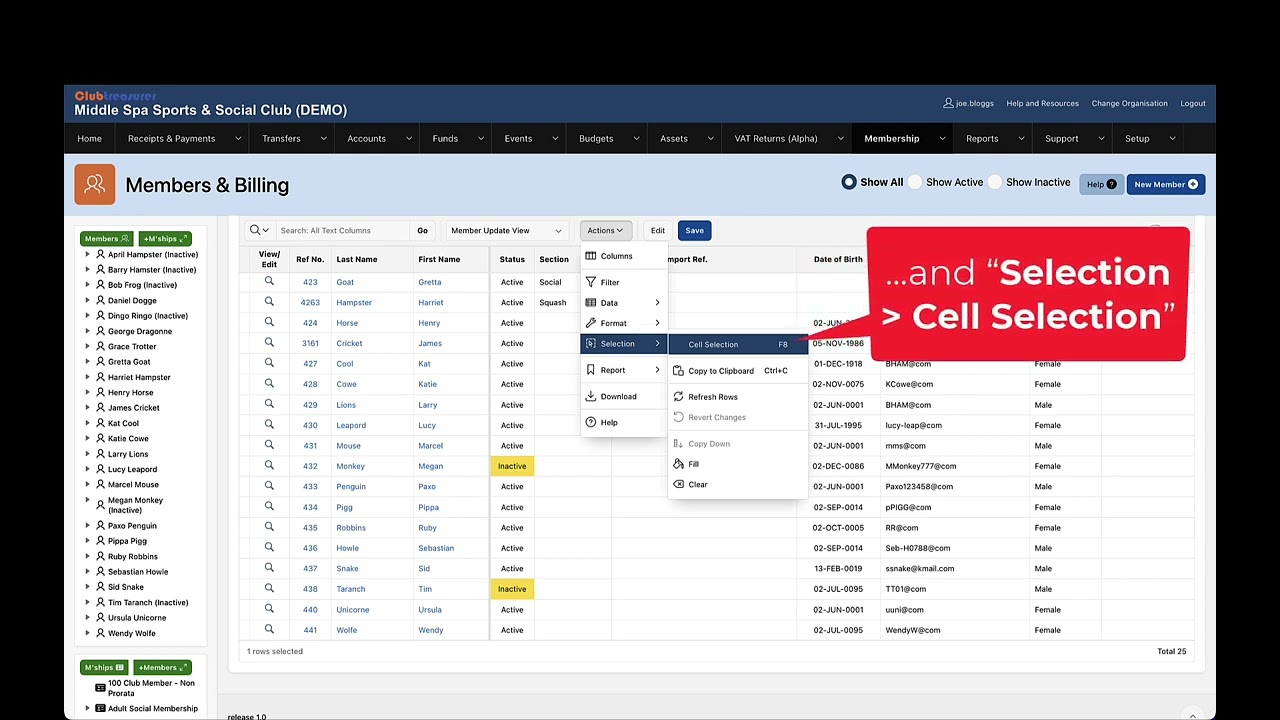This screenshot has width=1280, height=720.
Task: Open view/edit magnifier for Monkey row
Action: point(269,466)
